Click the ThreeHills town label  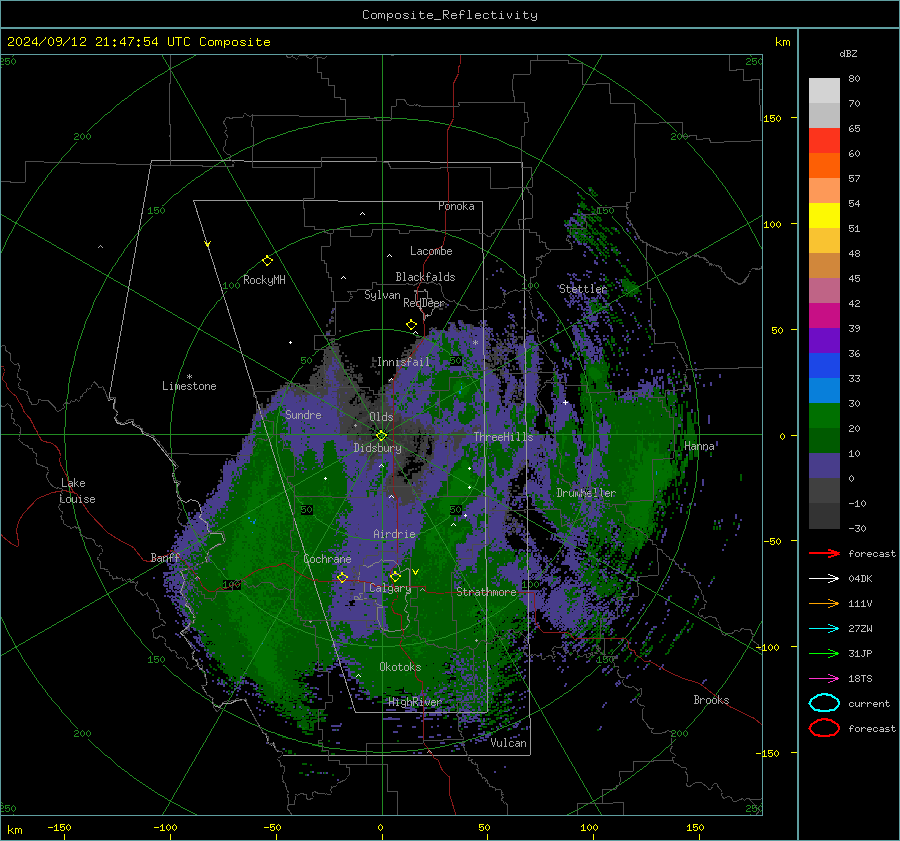503,437
